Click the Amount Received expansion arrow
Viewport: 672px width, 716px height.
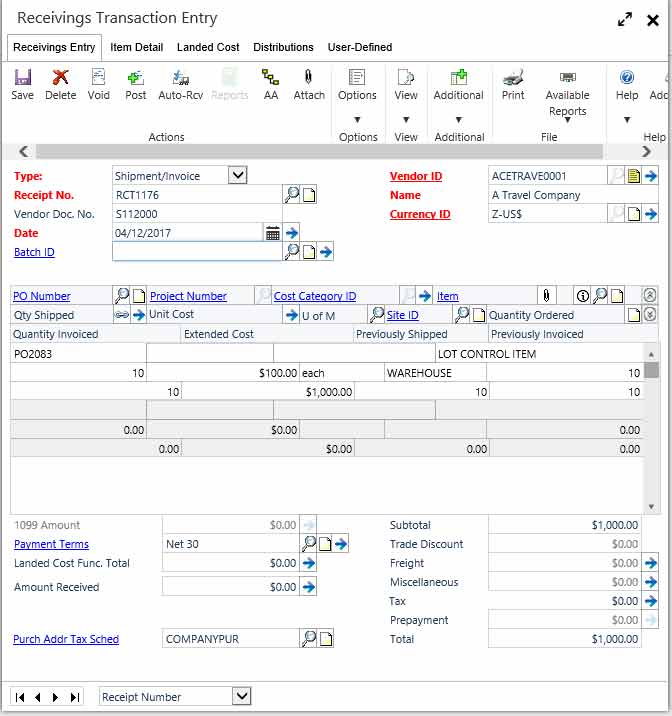coord(309,587)
